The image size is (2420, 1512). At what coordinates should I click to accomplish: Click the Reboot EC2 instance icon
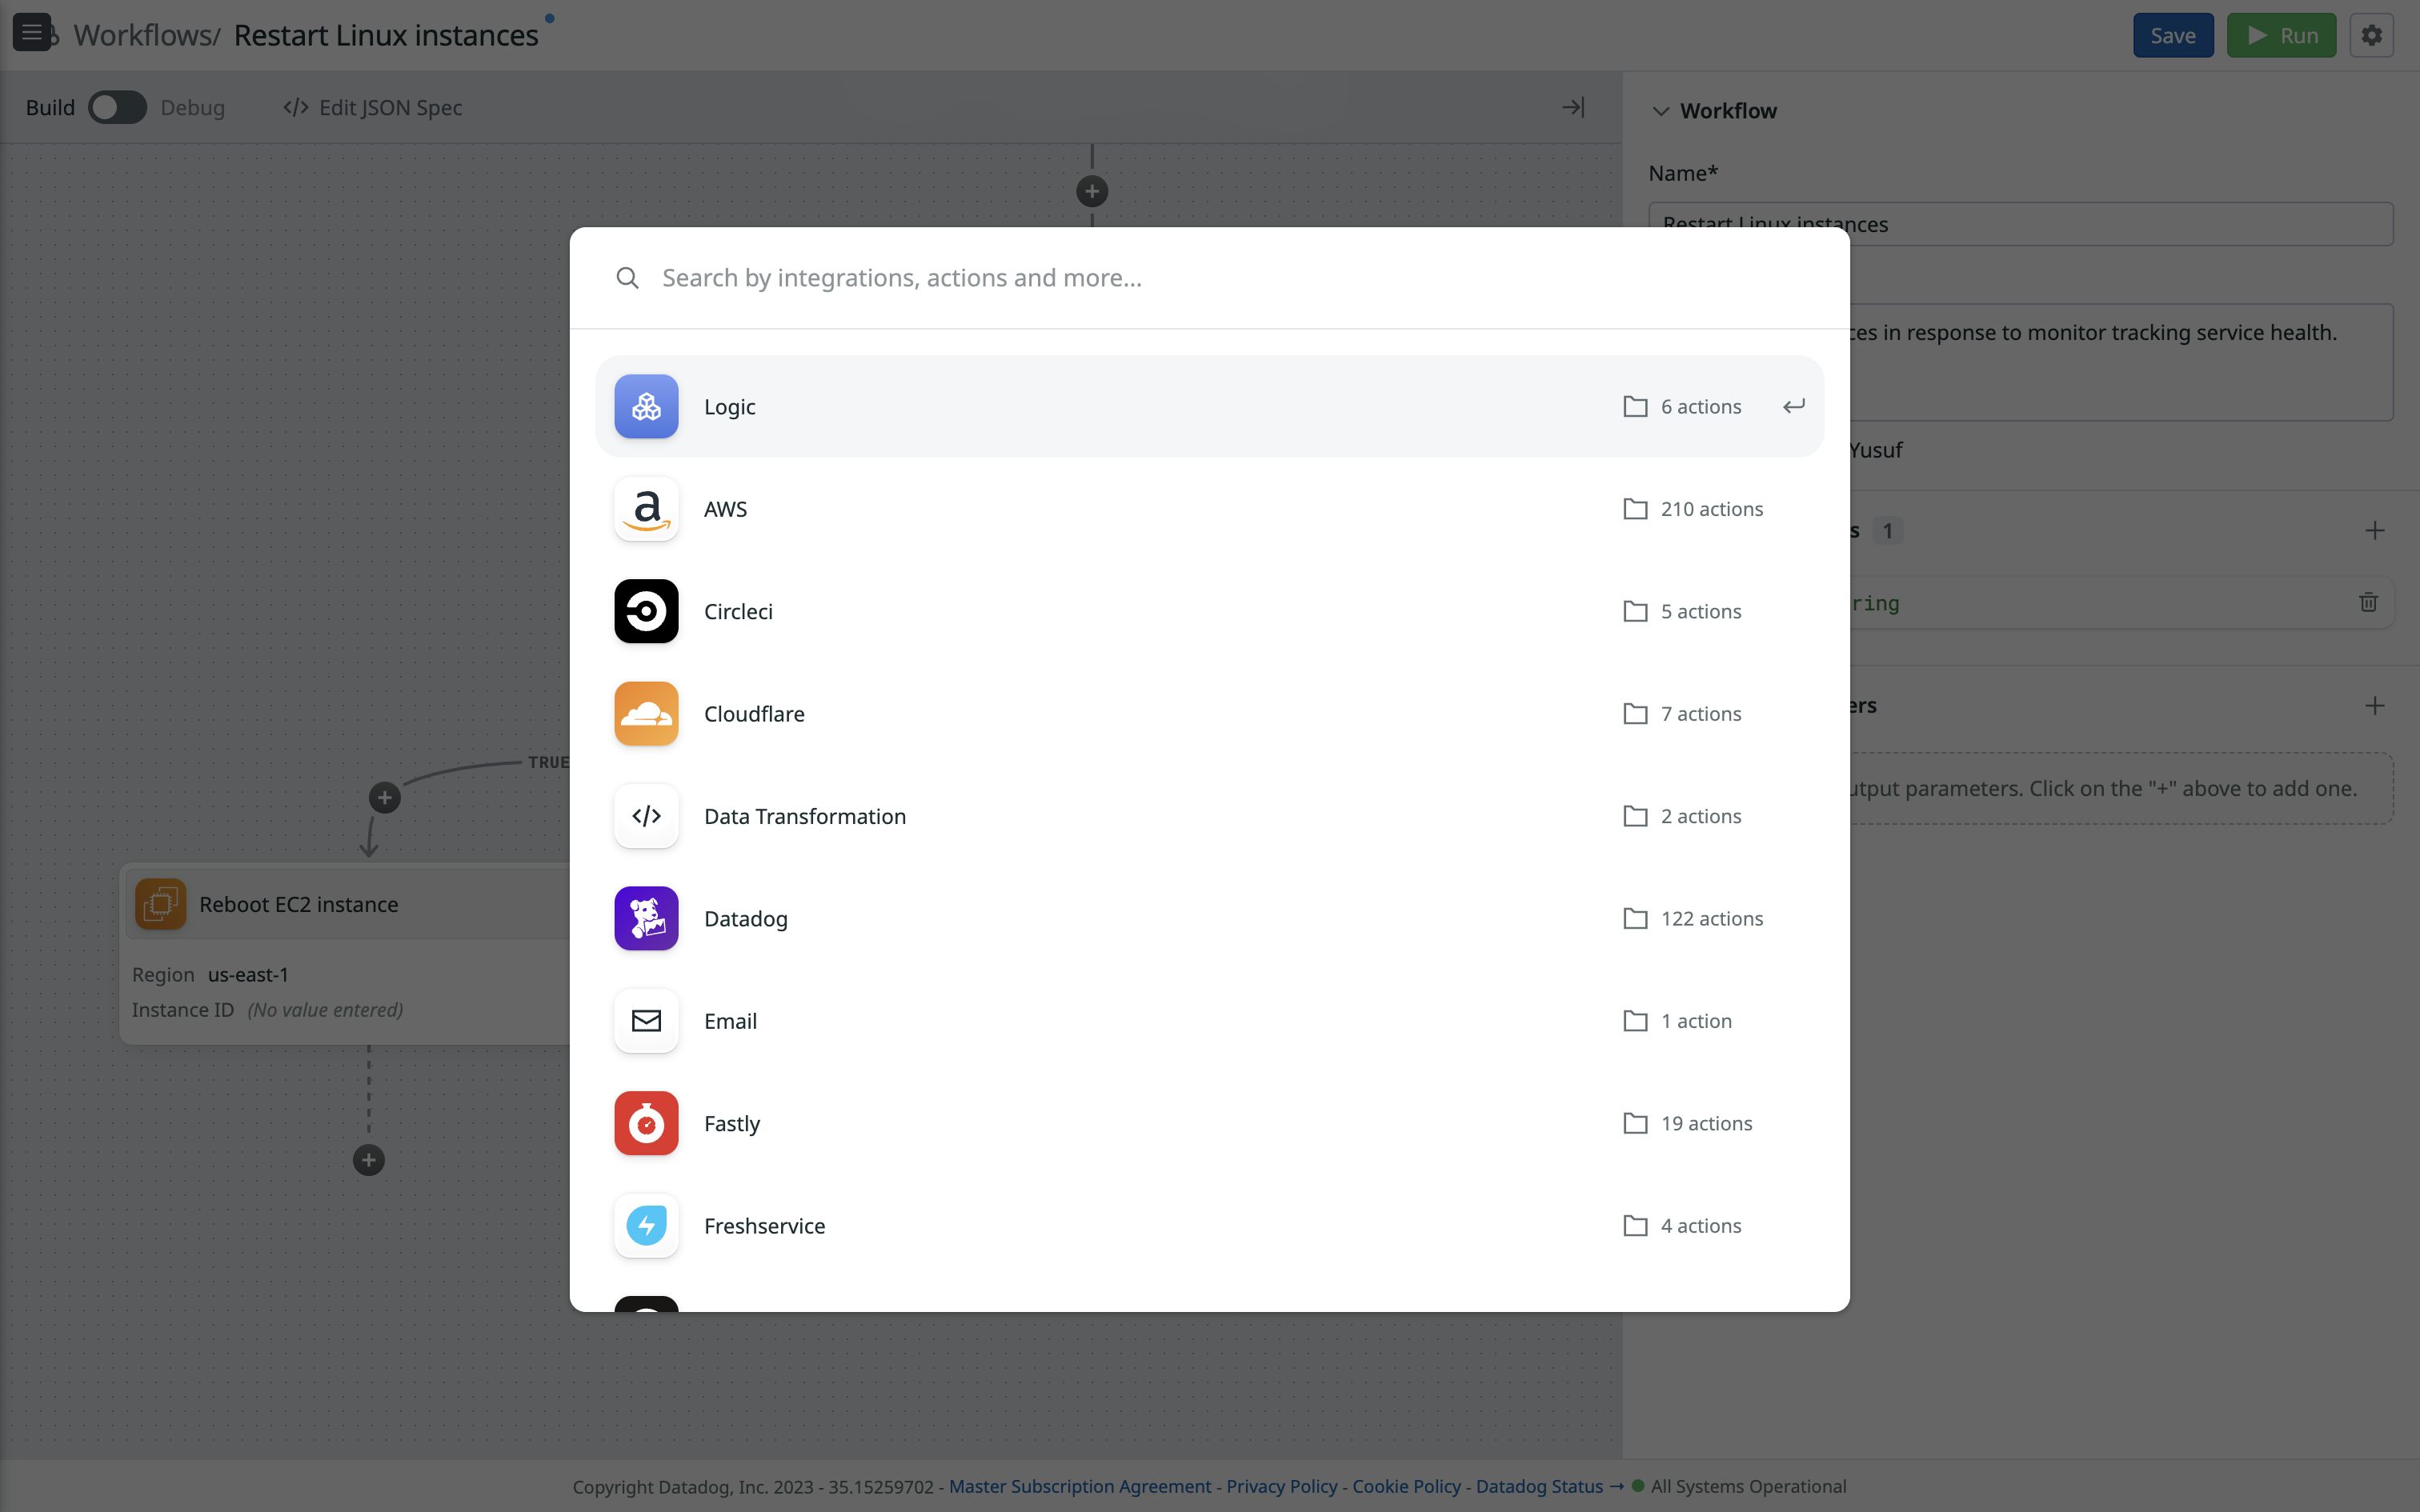tap(160, 904)
